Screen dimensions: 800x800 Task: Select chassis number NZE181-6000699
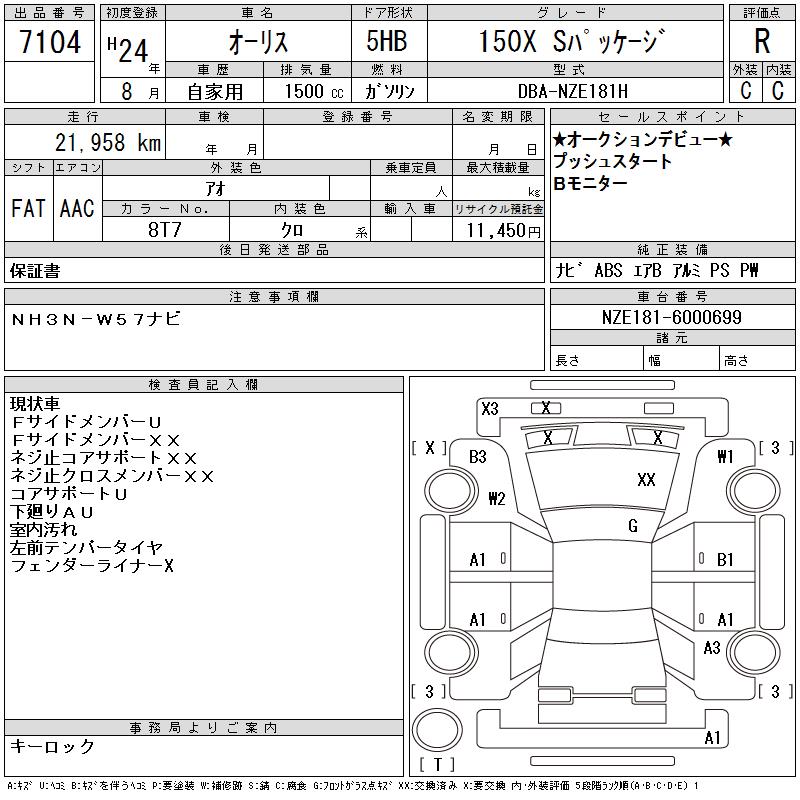pyautogui.click(x=671, y=317)
